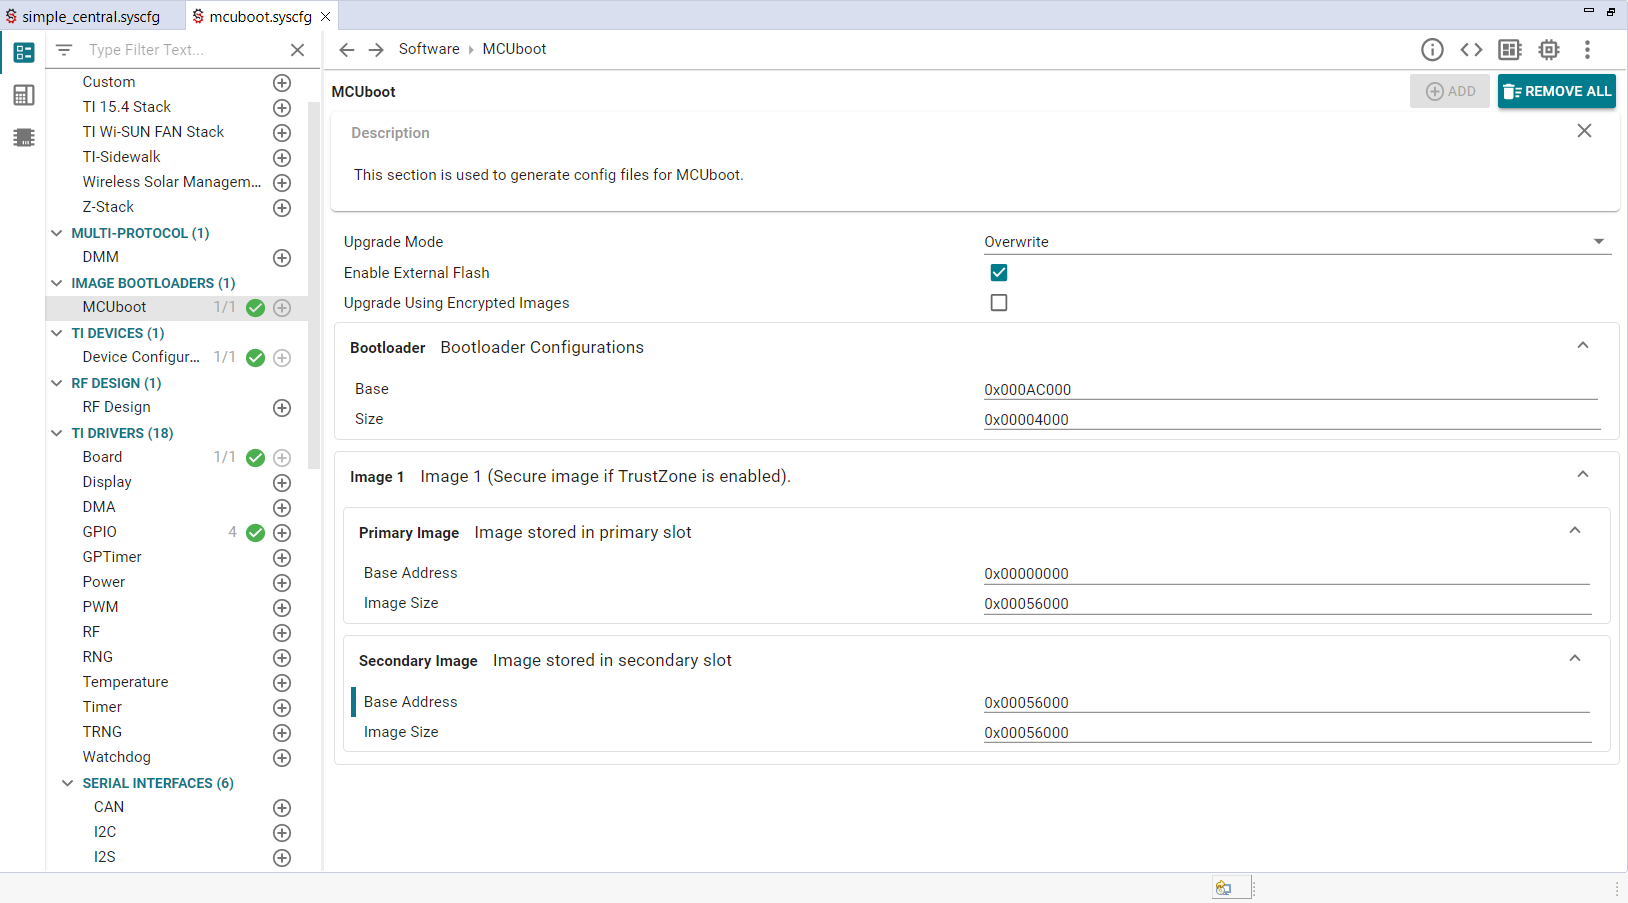Open the Upgrade Mode Overwrite dropdown
The image size is (1628, 903).
pyautogui.click(x=1297, y=242)
